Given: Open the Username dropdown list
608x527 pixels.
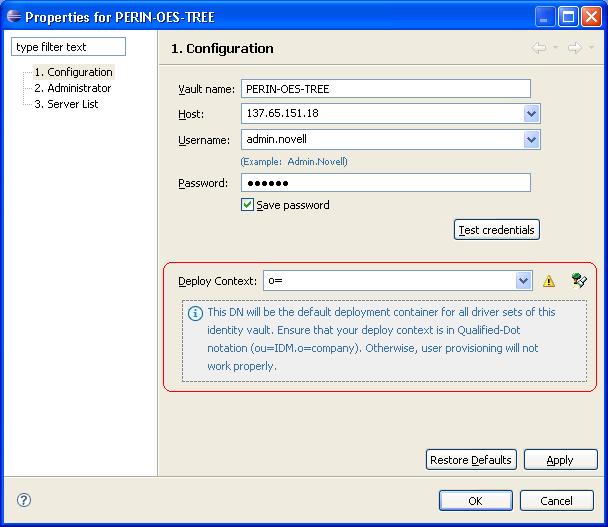Looking at the screenshot, I should [x=531, y=140].
